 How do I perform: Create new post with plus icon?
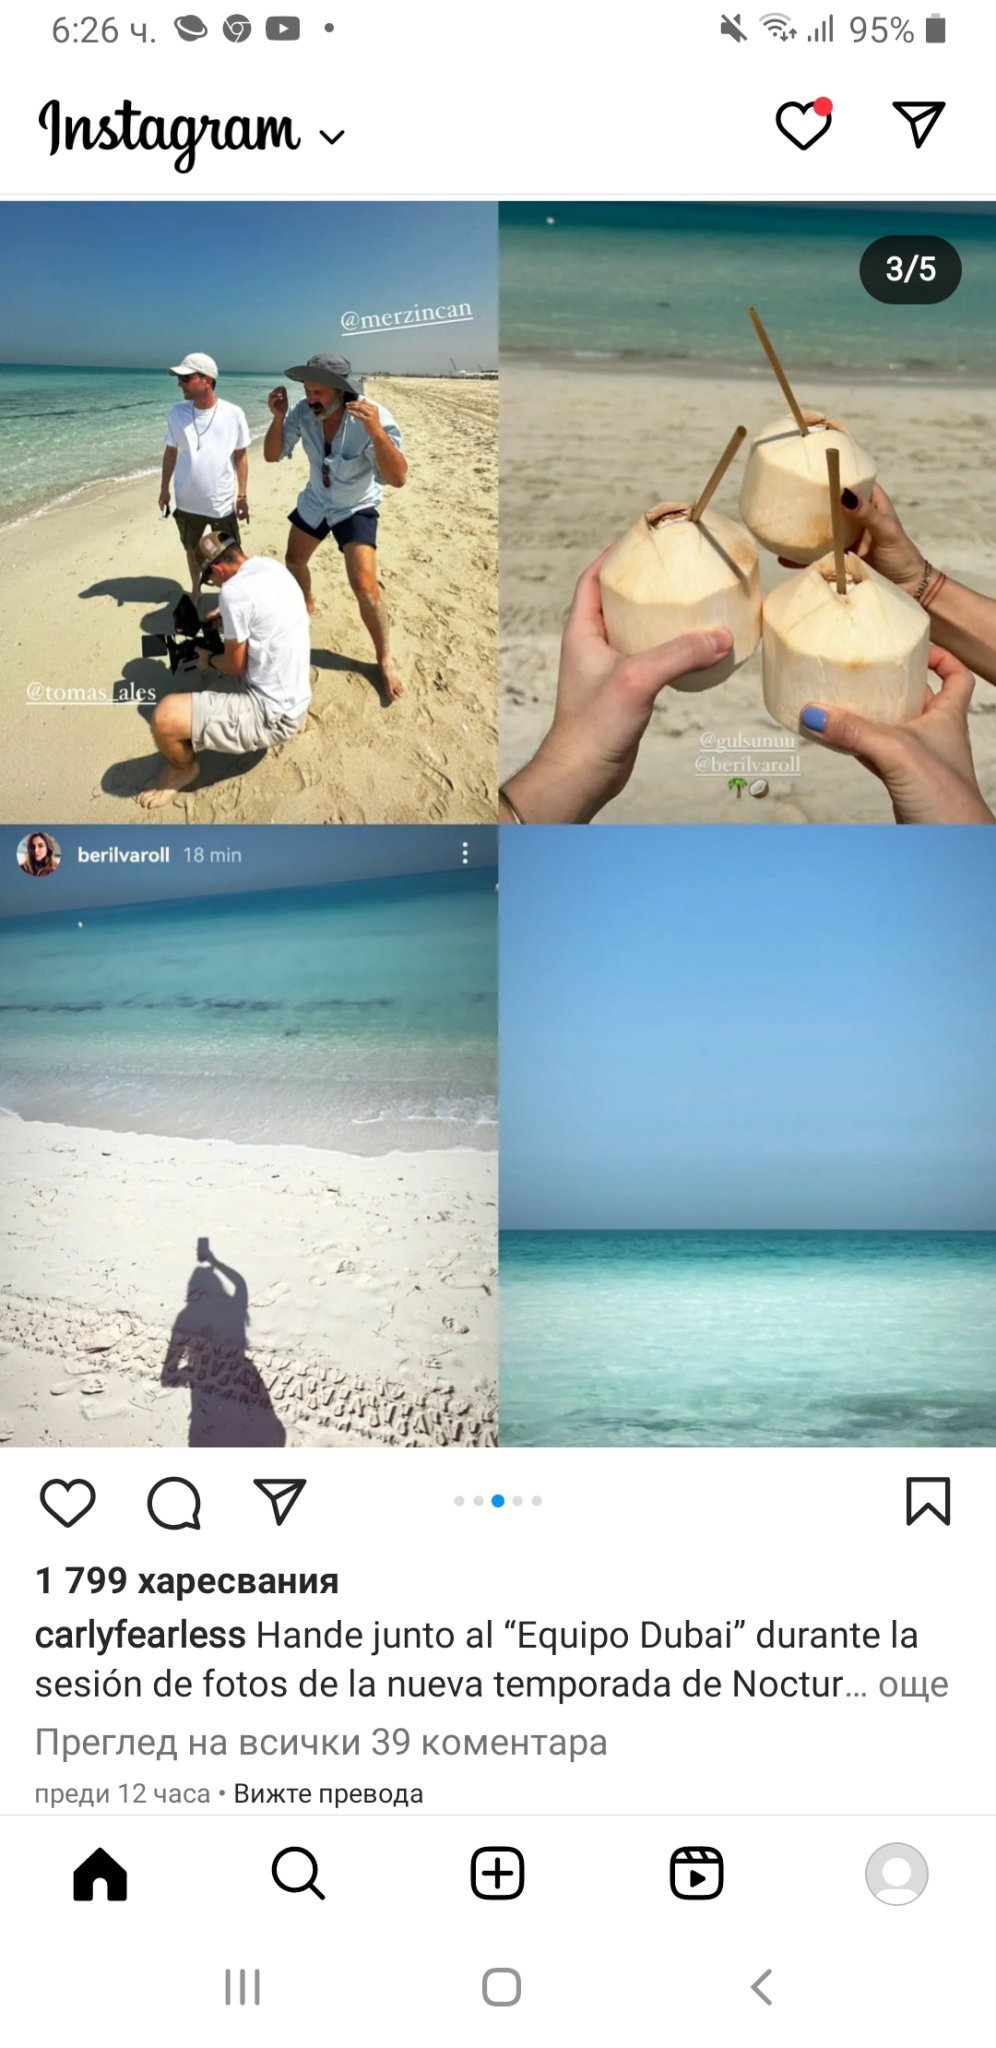[497, 1873]
